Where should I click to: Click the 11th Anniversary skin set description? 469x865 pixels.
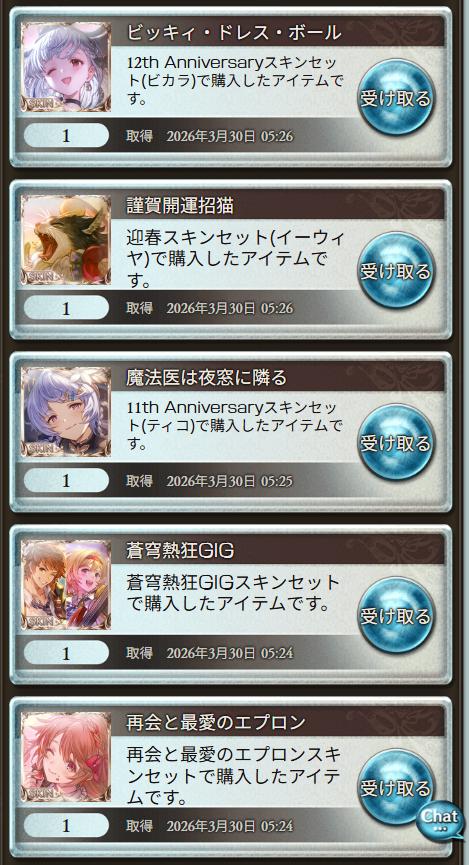coord(236,425)
